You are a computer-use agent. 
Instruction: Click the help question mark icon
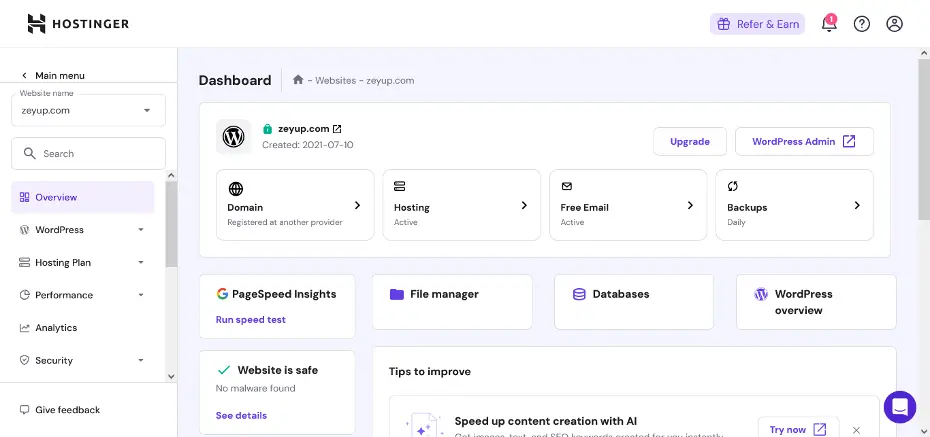(861, 24)
